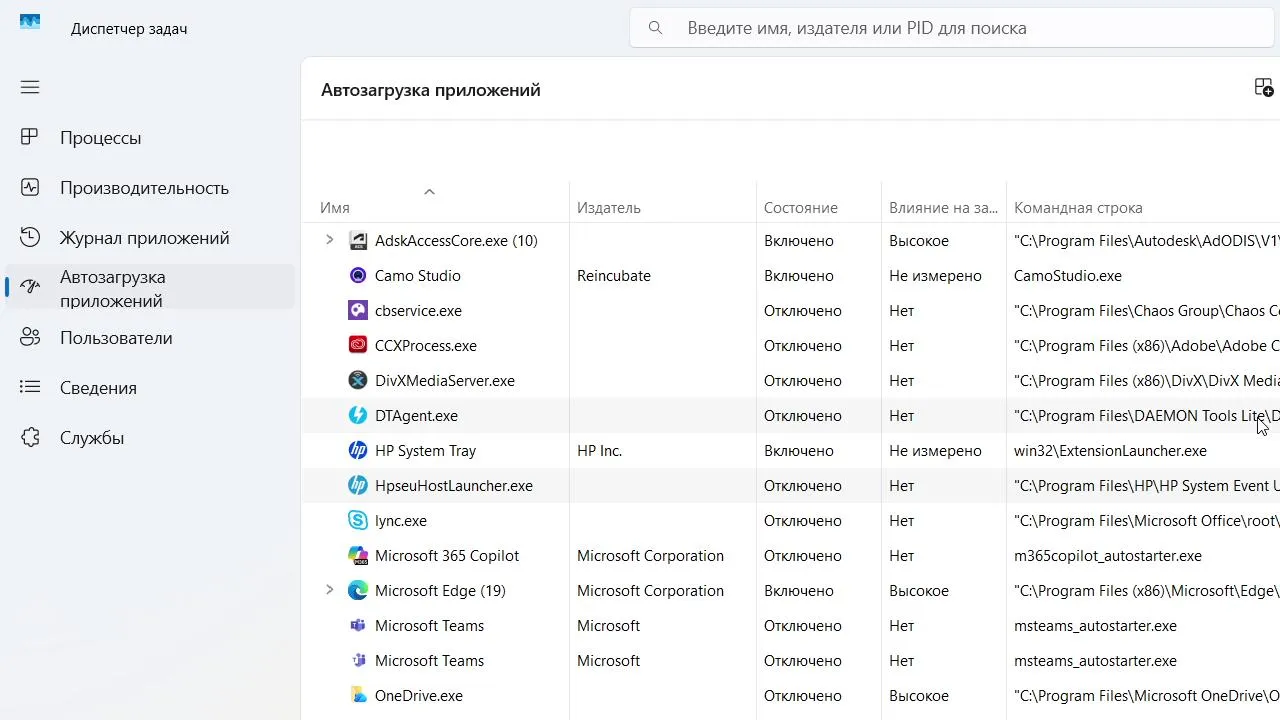This screenshot has width=1280, height=720.
Task: Open the Services puzzle-piece icon
Action: point(30,437)
